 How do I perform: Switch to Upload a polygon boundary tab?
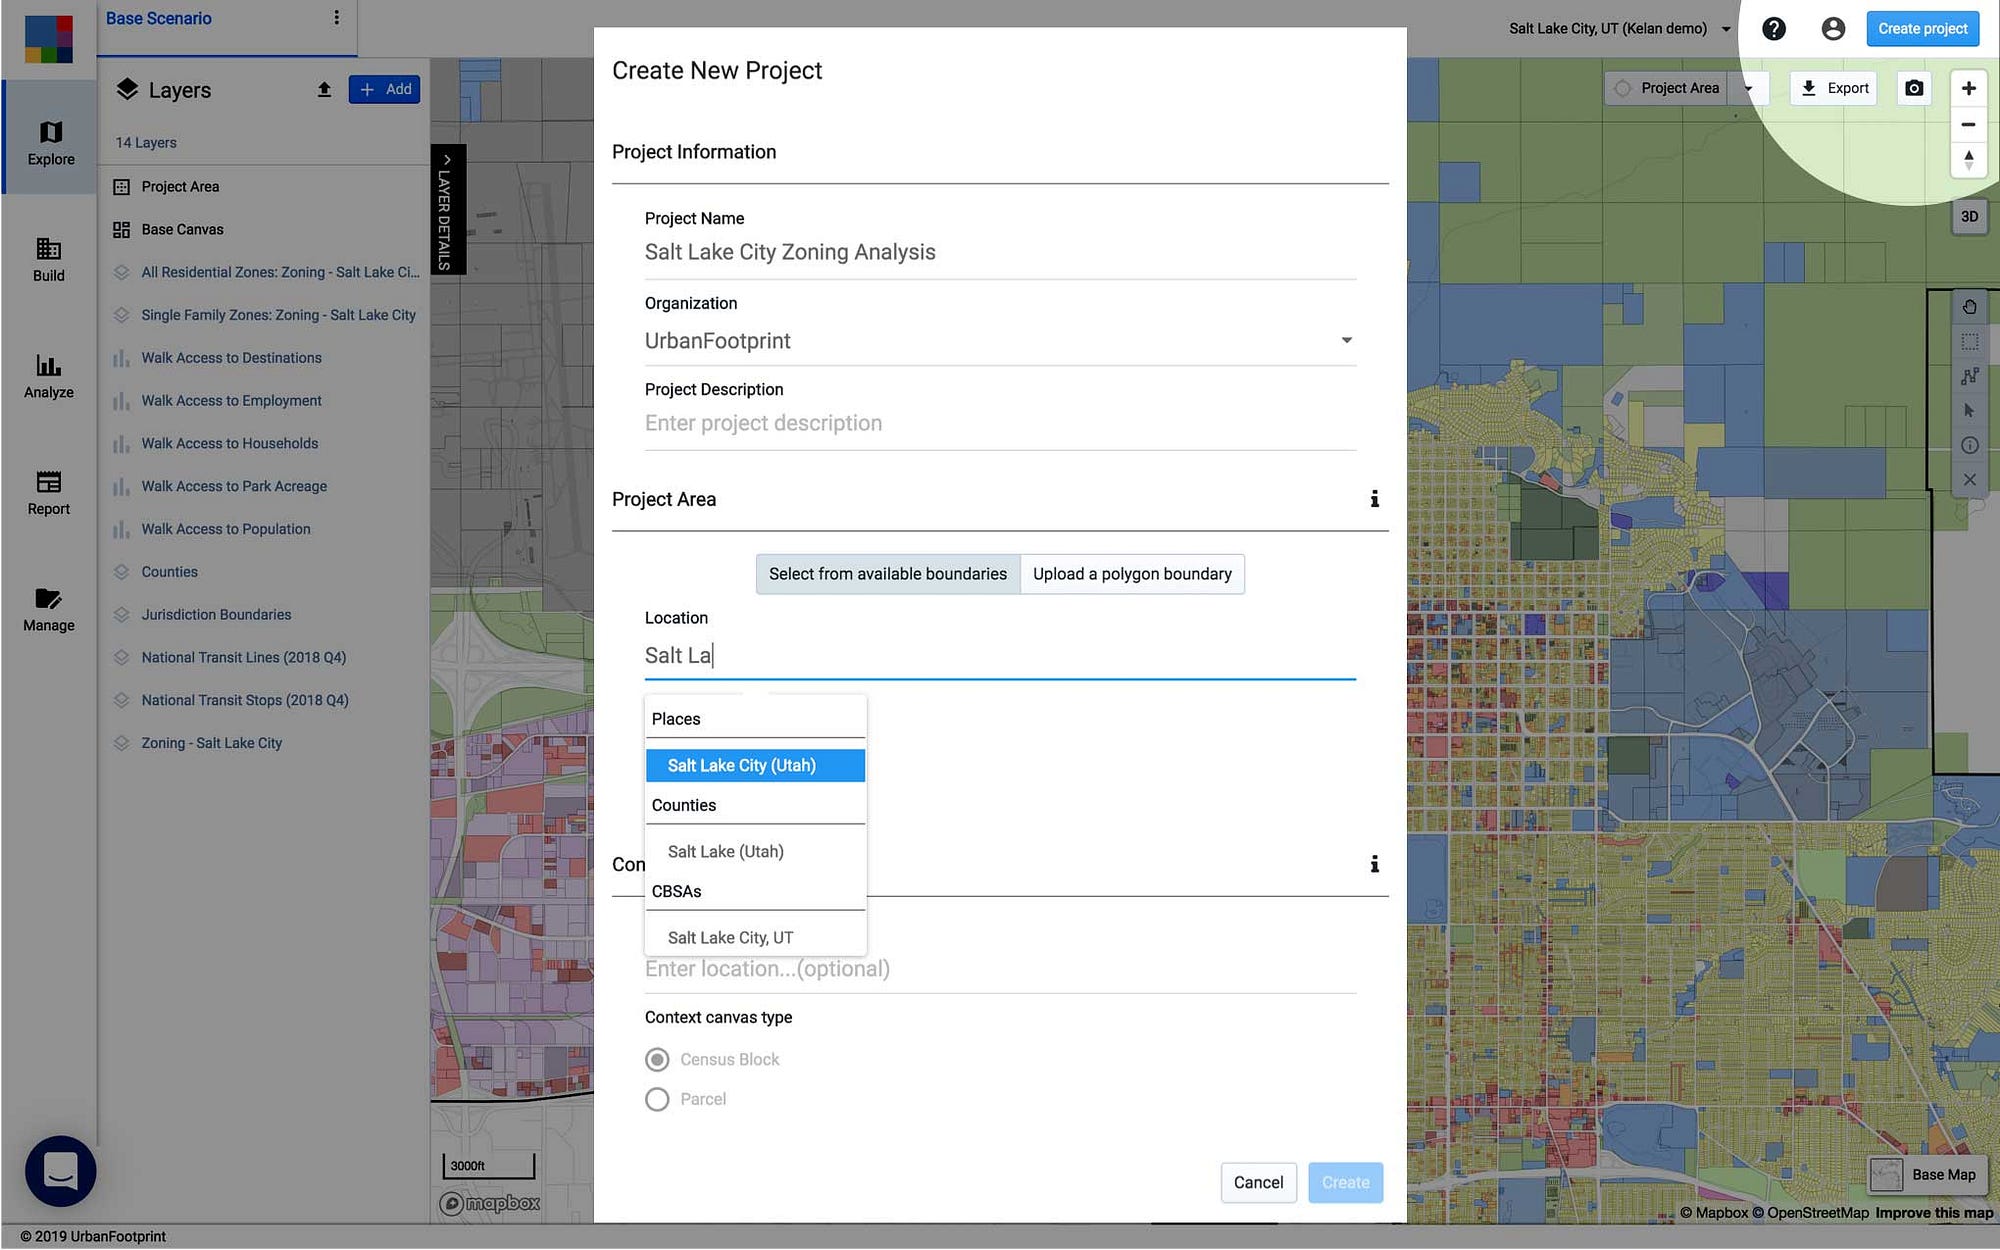1131,573
